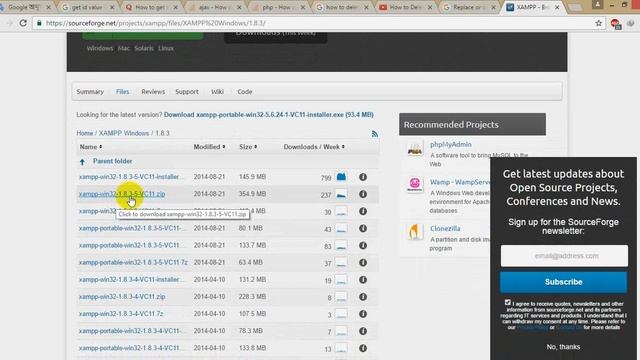Open the Clonezilla project logo
Screen dimensions: 640x360
pos(415,231)
